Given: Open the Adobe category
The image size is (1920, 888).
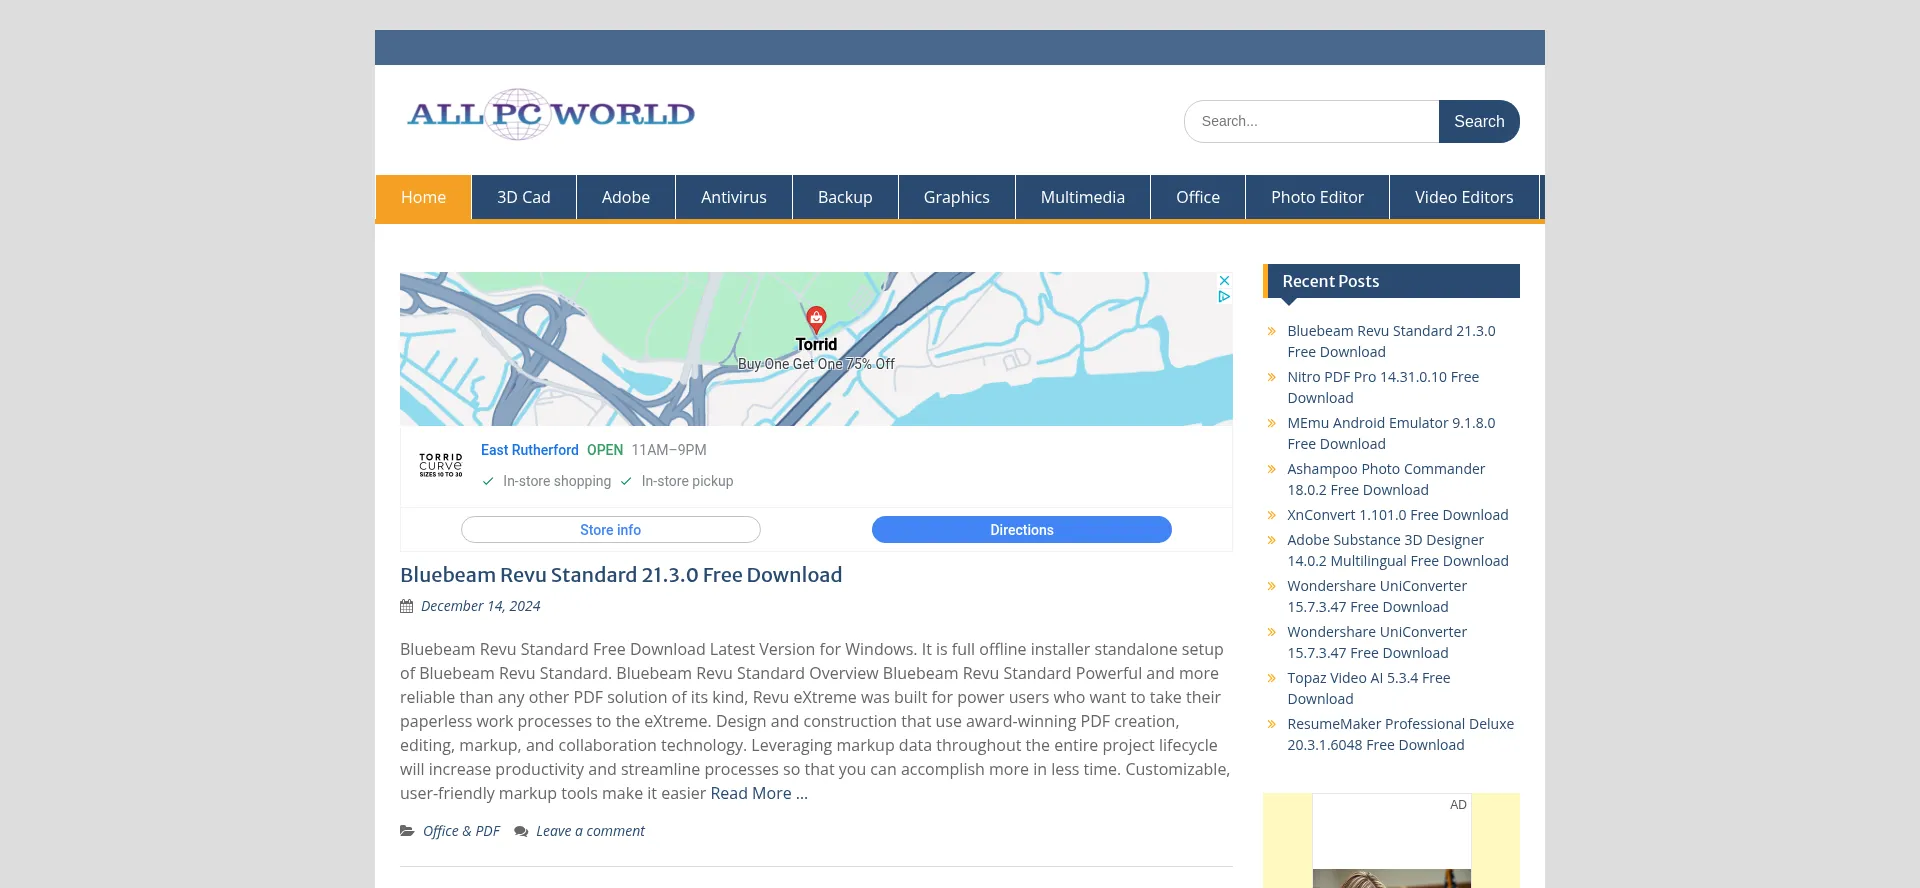Looking at the screenshot, I should [626, 197].
